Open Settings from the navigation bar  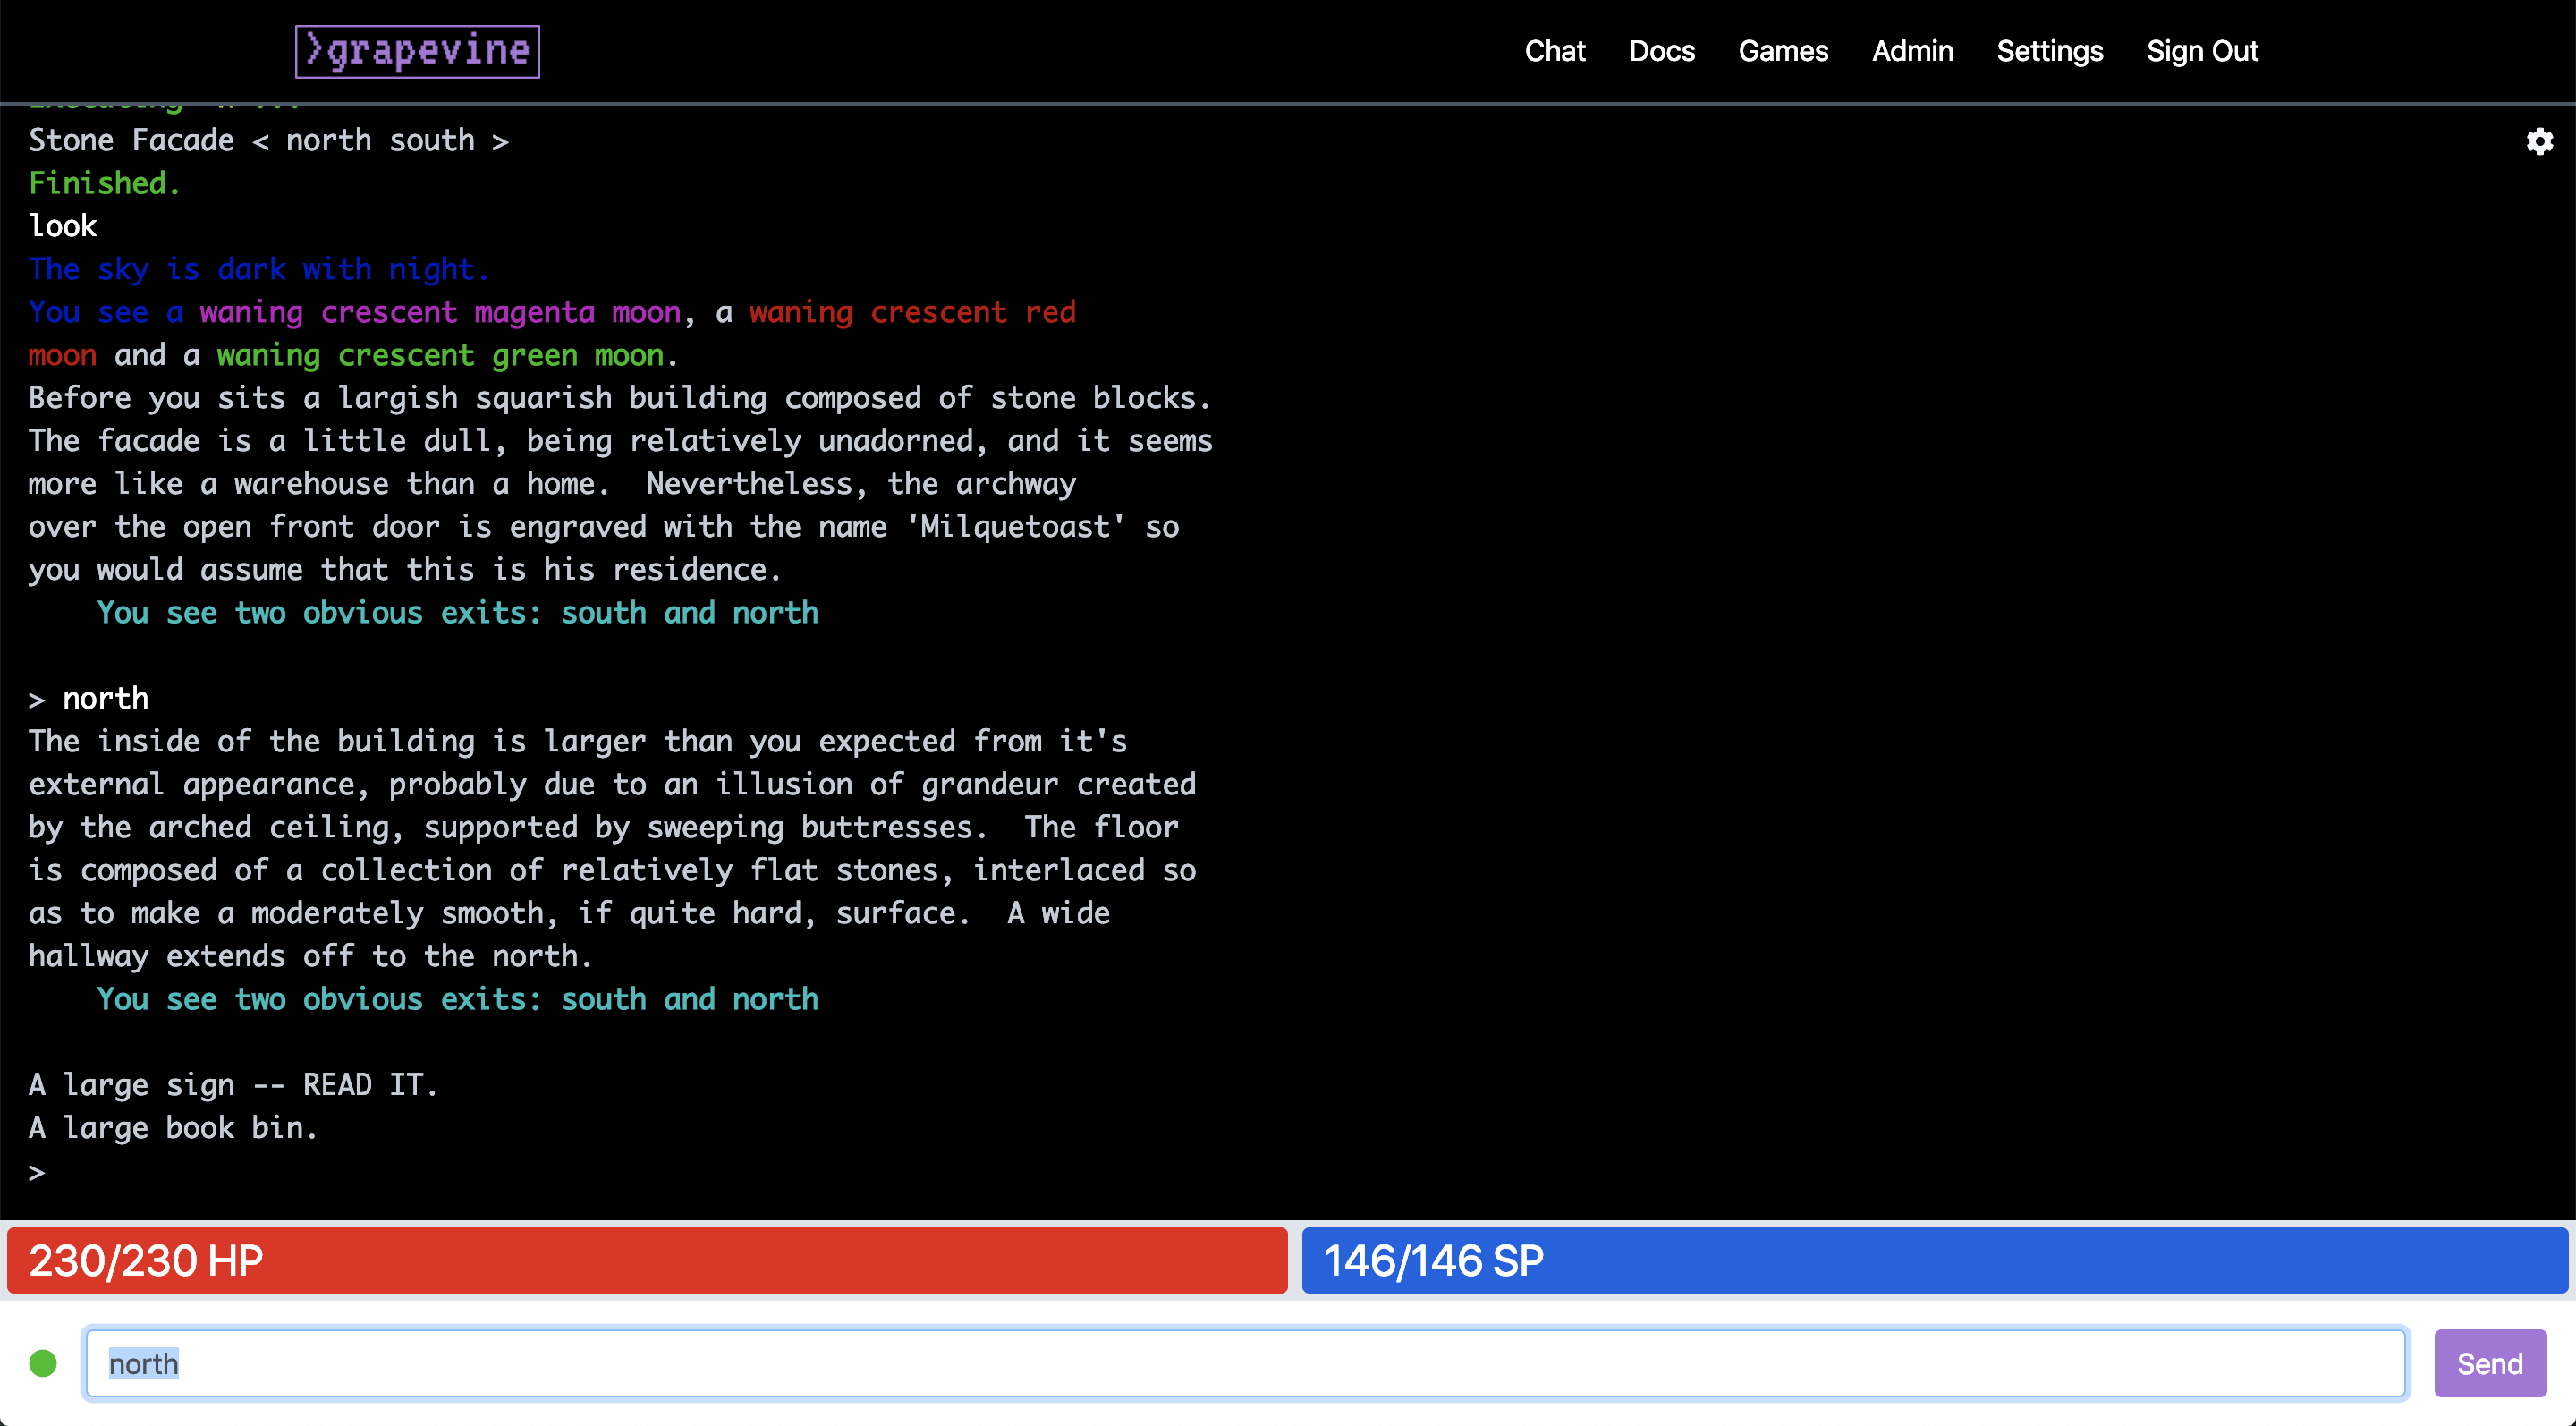coord(2049,51)
